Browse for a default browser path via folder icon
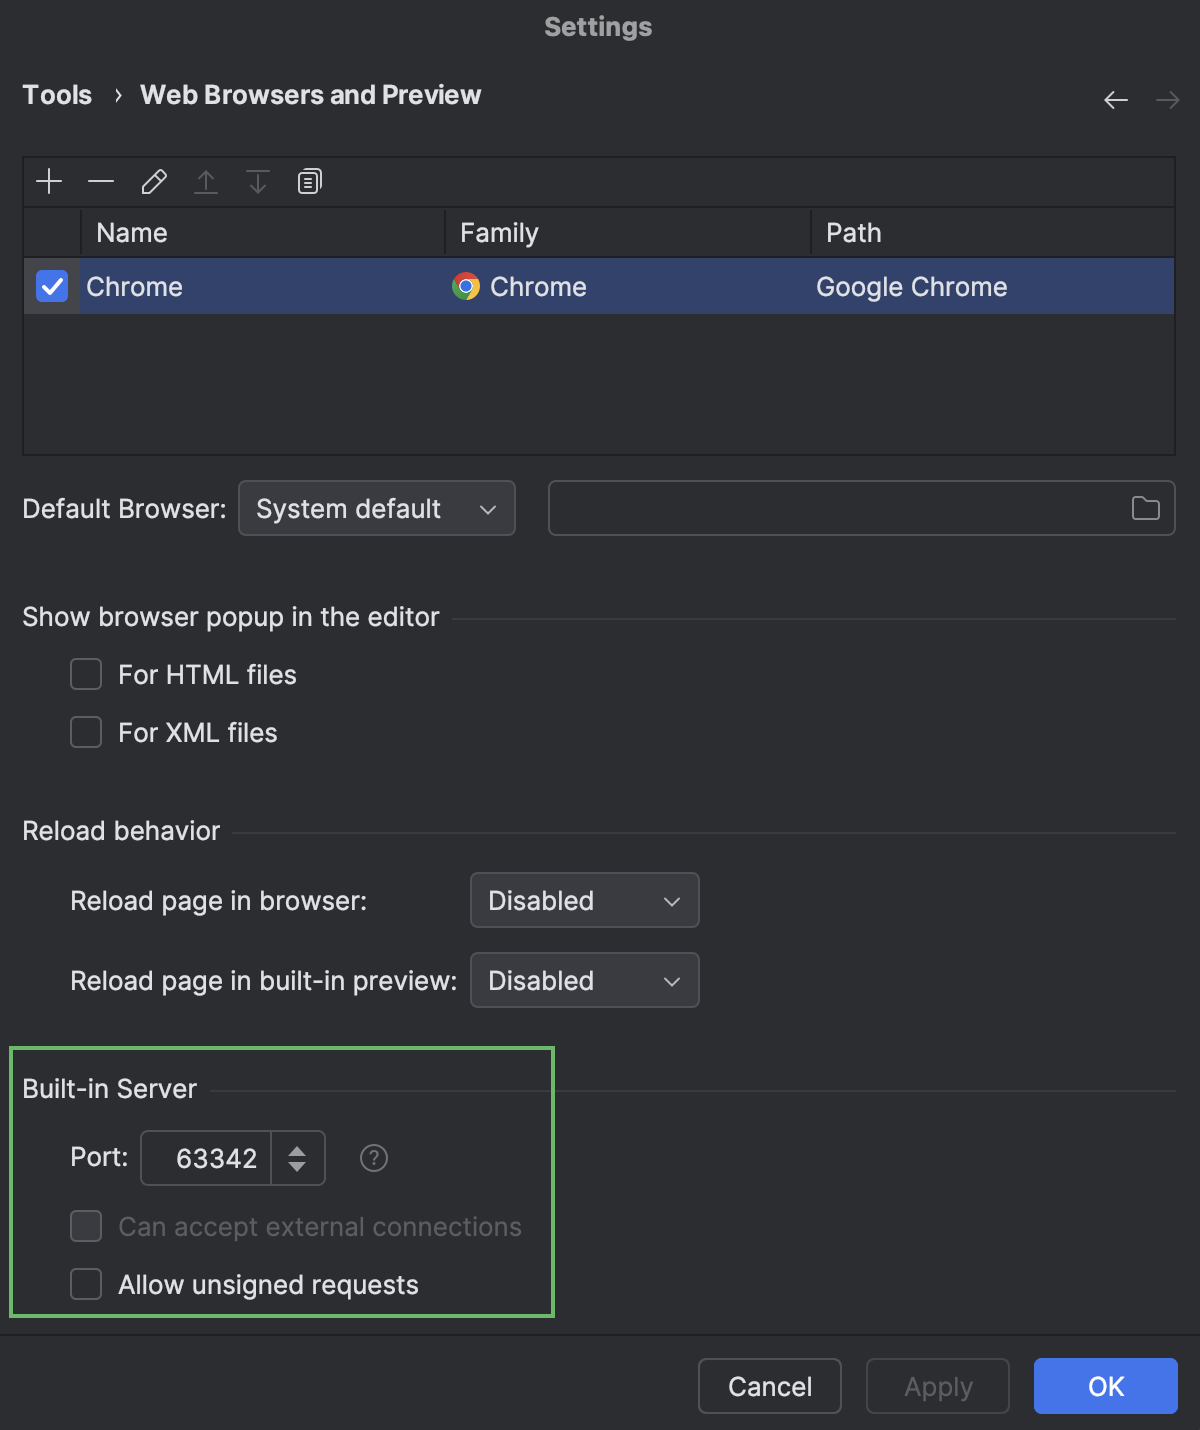Image resolution: width=1200 pixels, height=1430 pixels. 1146,508
